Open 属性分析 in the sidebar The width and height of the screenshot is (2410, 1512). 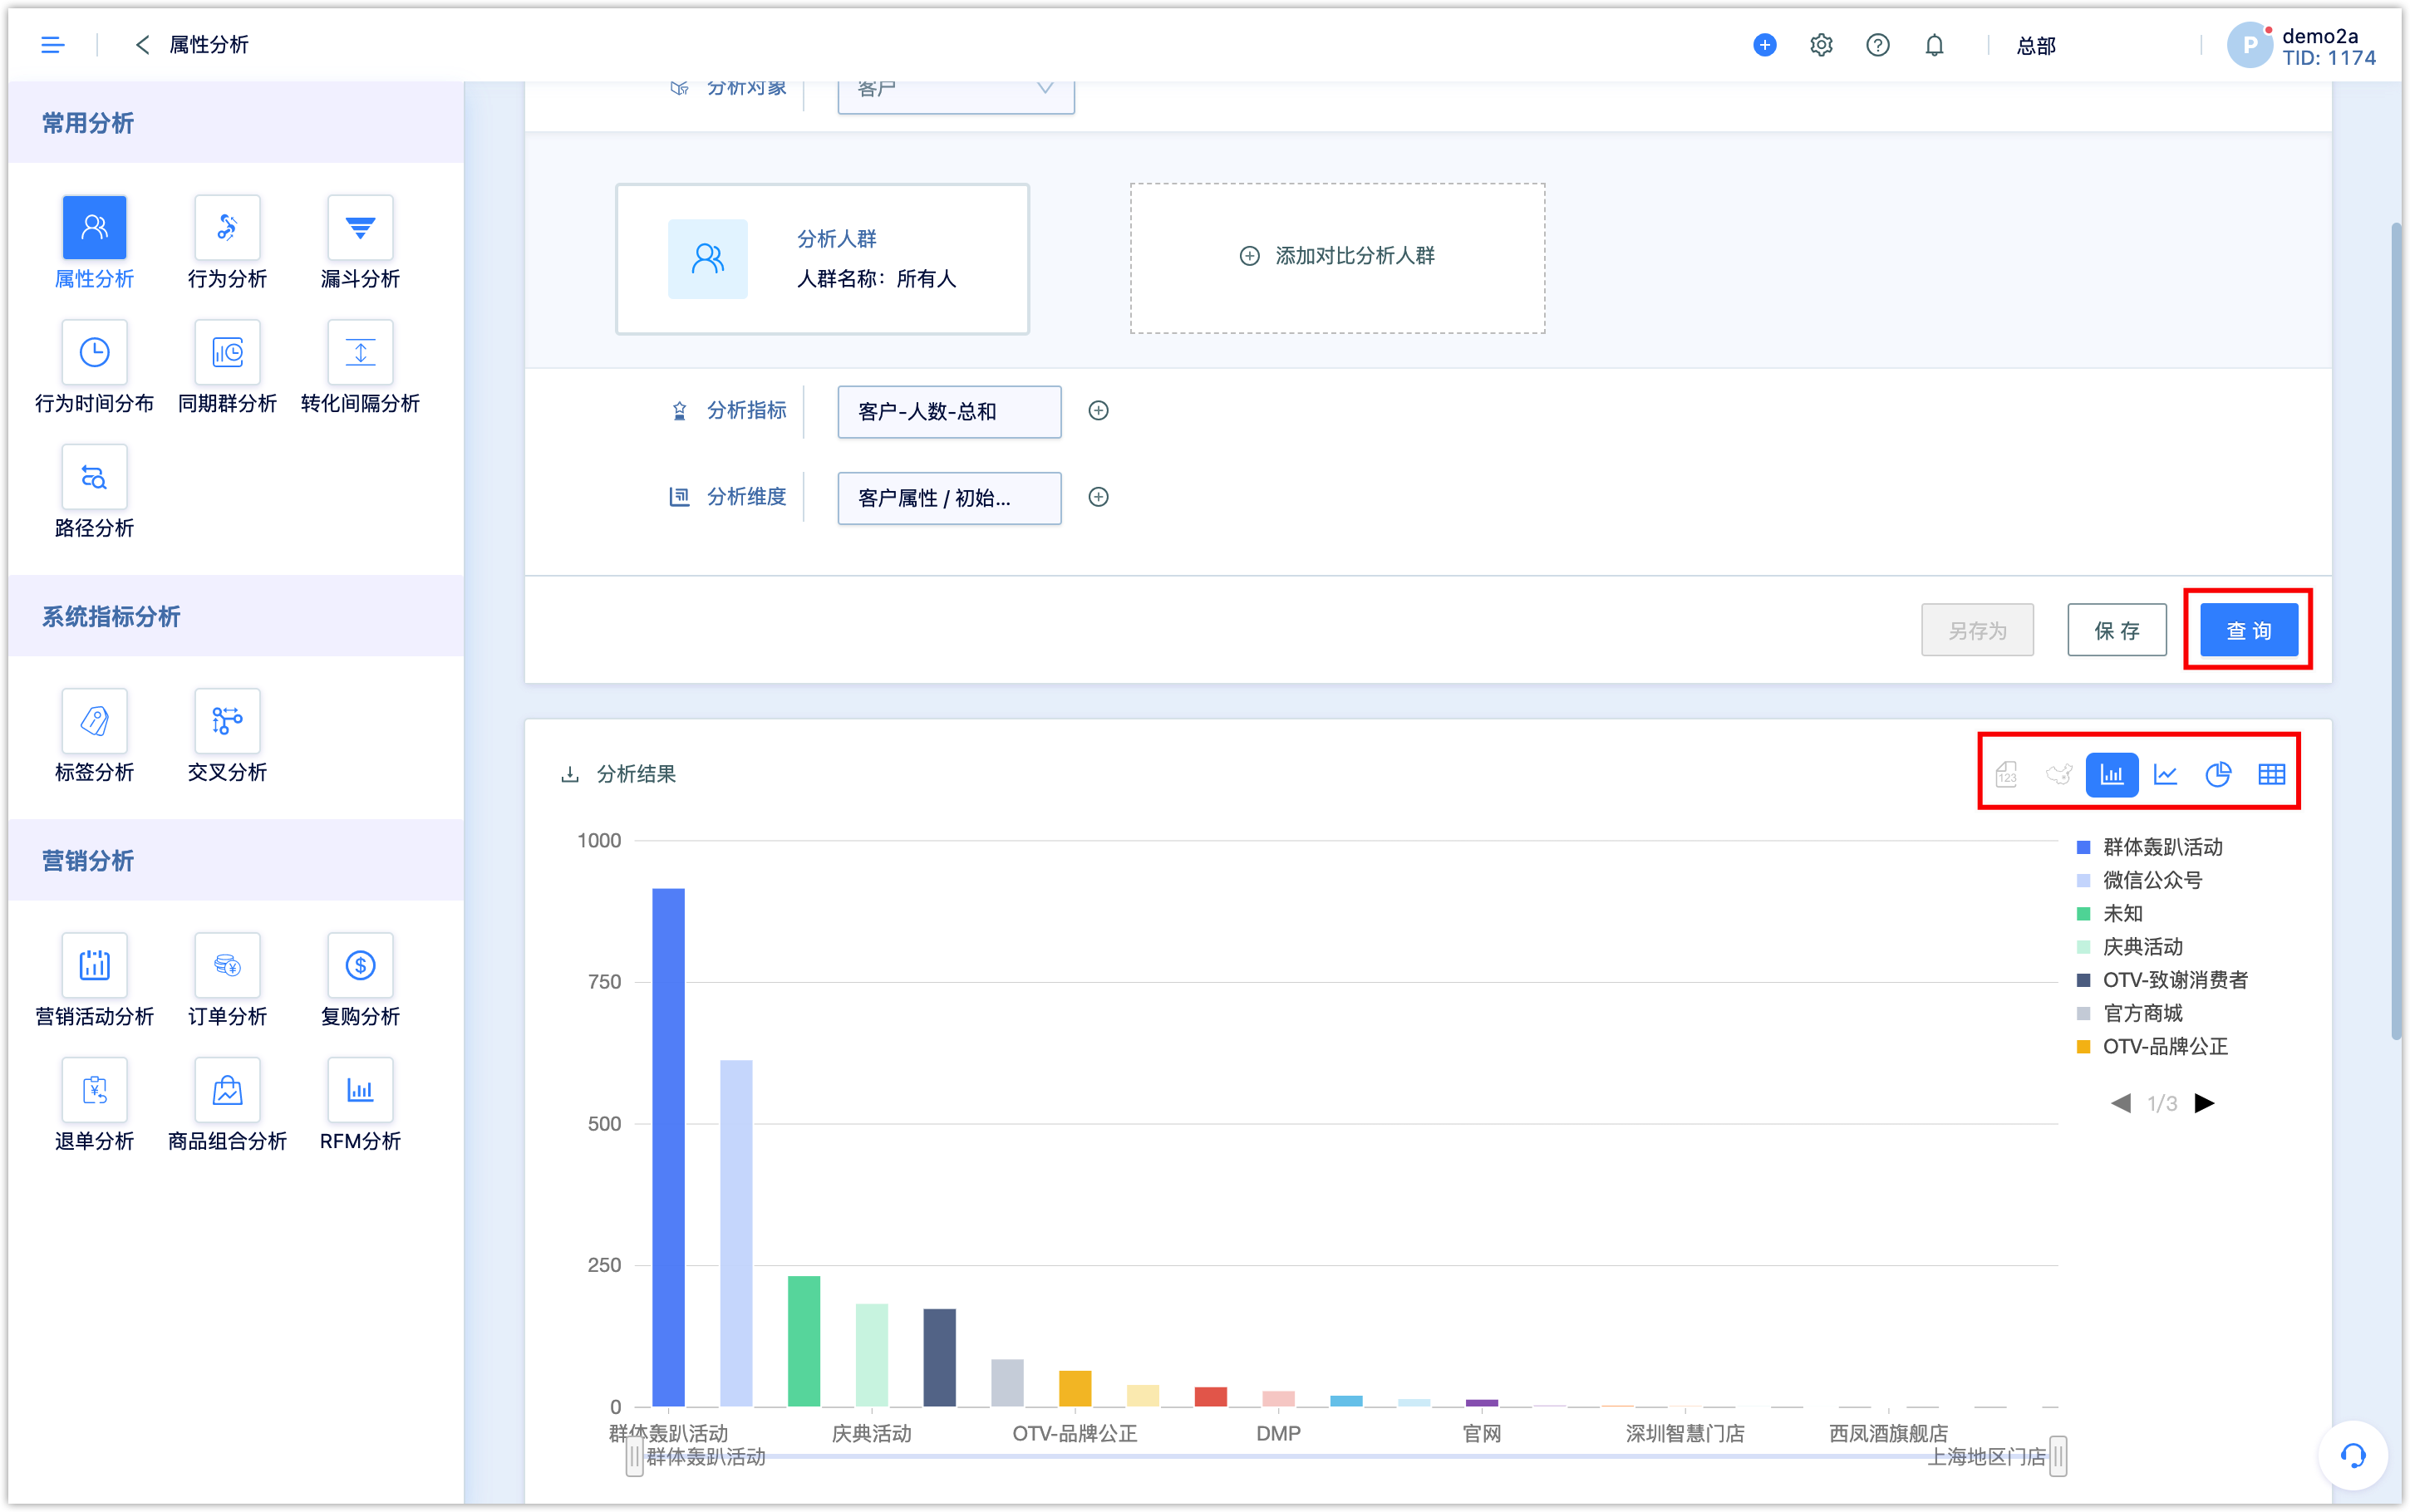click(94, 243)
